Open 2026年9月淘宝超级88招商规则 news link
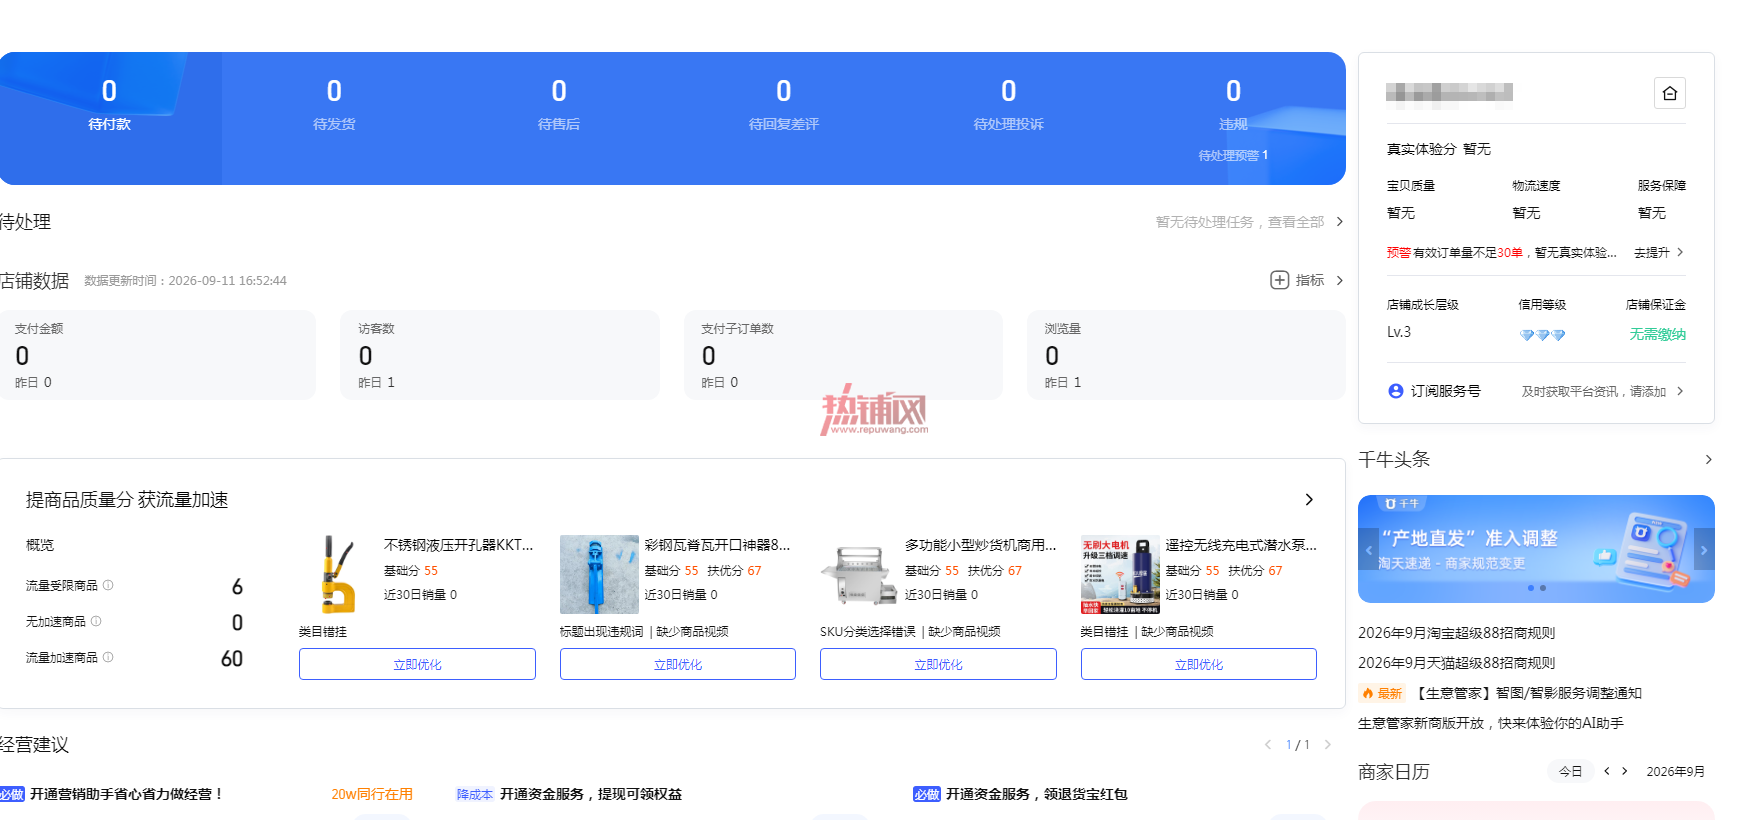The height and width of the screenshot is (820, 1748). (1456, 633)
